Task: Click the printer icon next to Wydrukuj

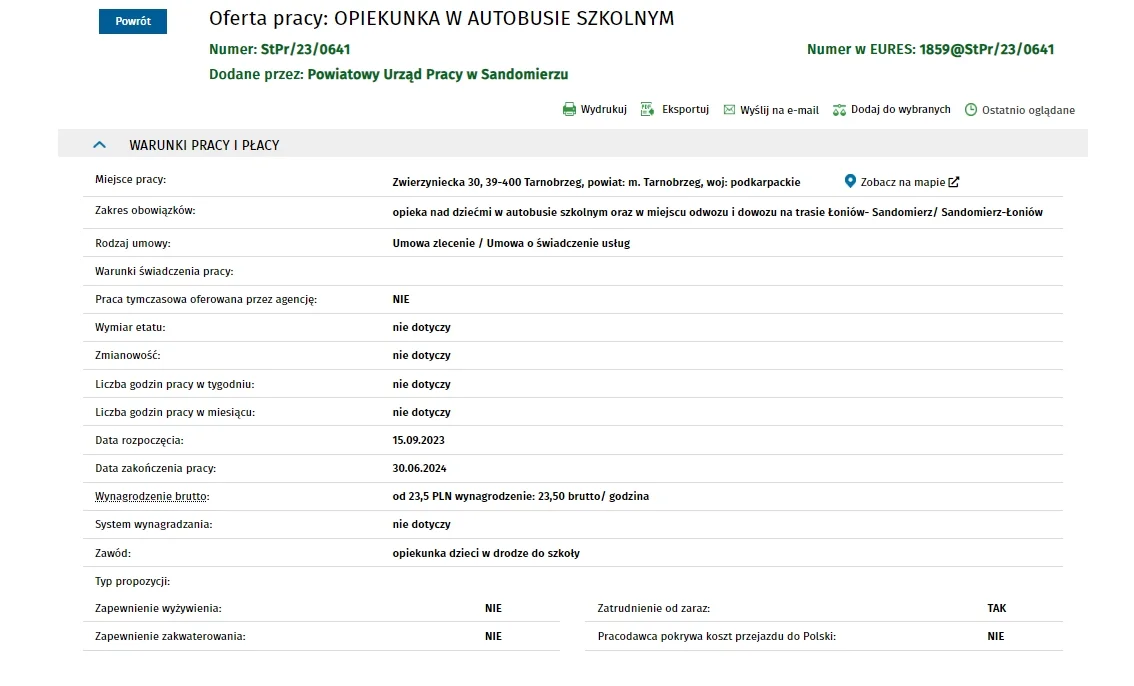Action: pyautogui.click(x=569, y=110)
